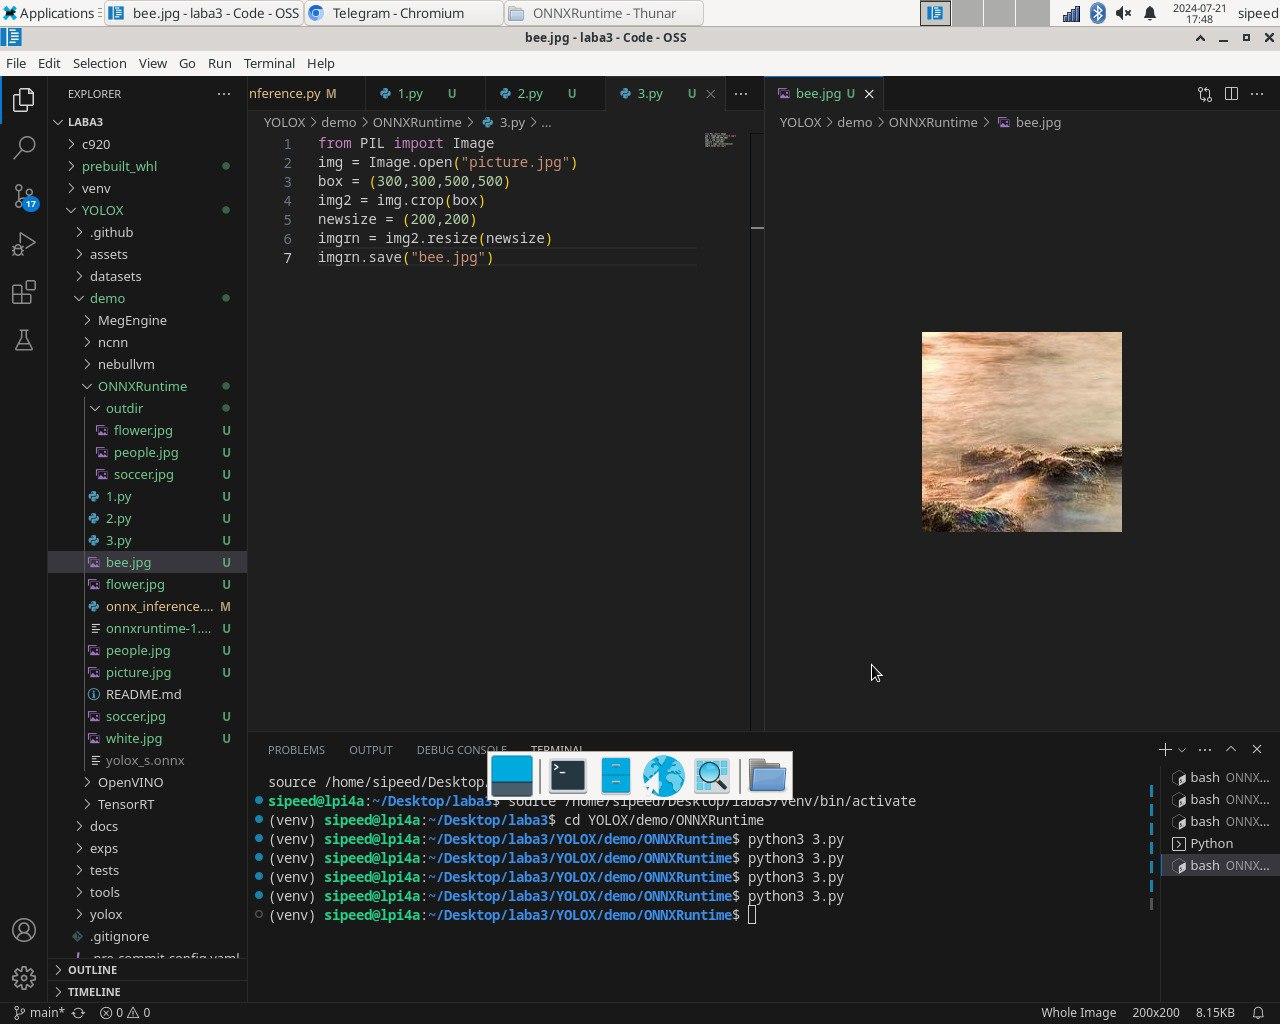Expand the MegEngine folder
Viewport: 1280px width, 1024px height.
pyautogui.click(x=132, y=320)
